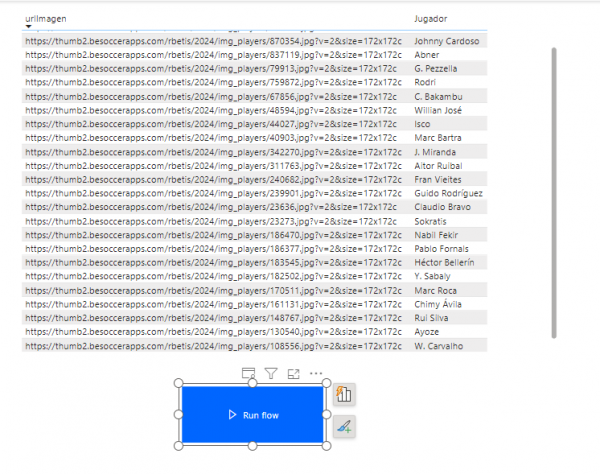Click the image URL ending 837119.jpg
The height and width of the screenshot is (474, 600).
tap(214, 55)
